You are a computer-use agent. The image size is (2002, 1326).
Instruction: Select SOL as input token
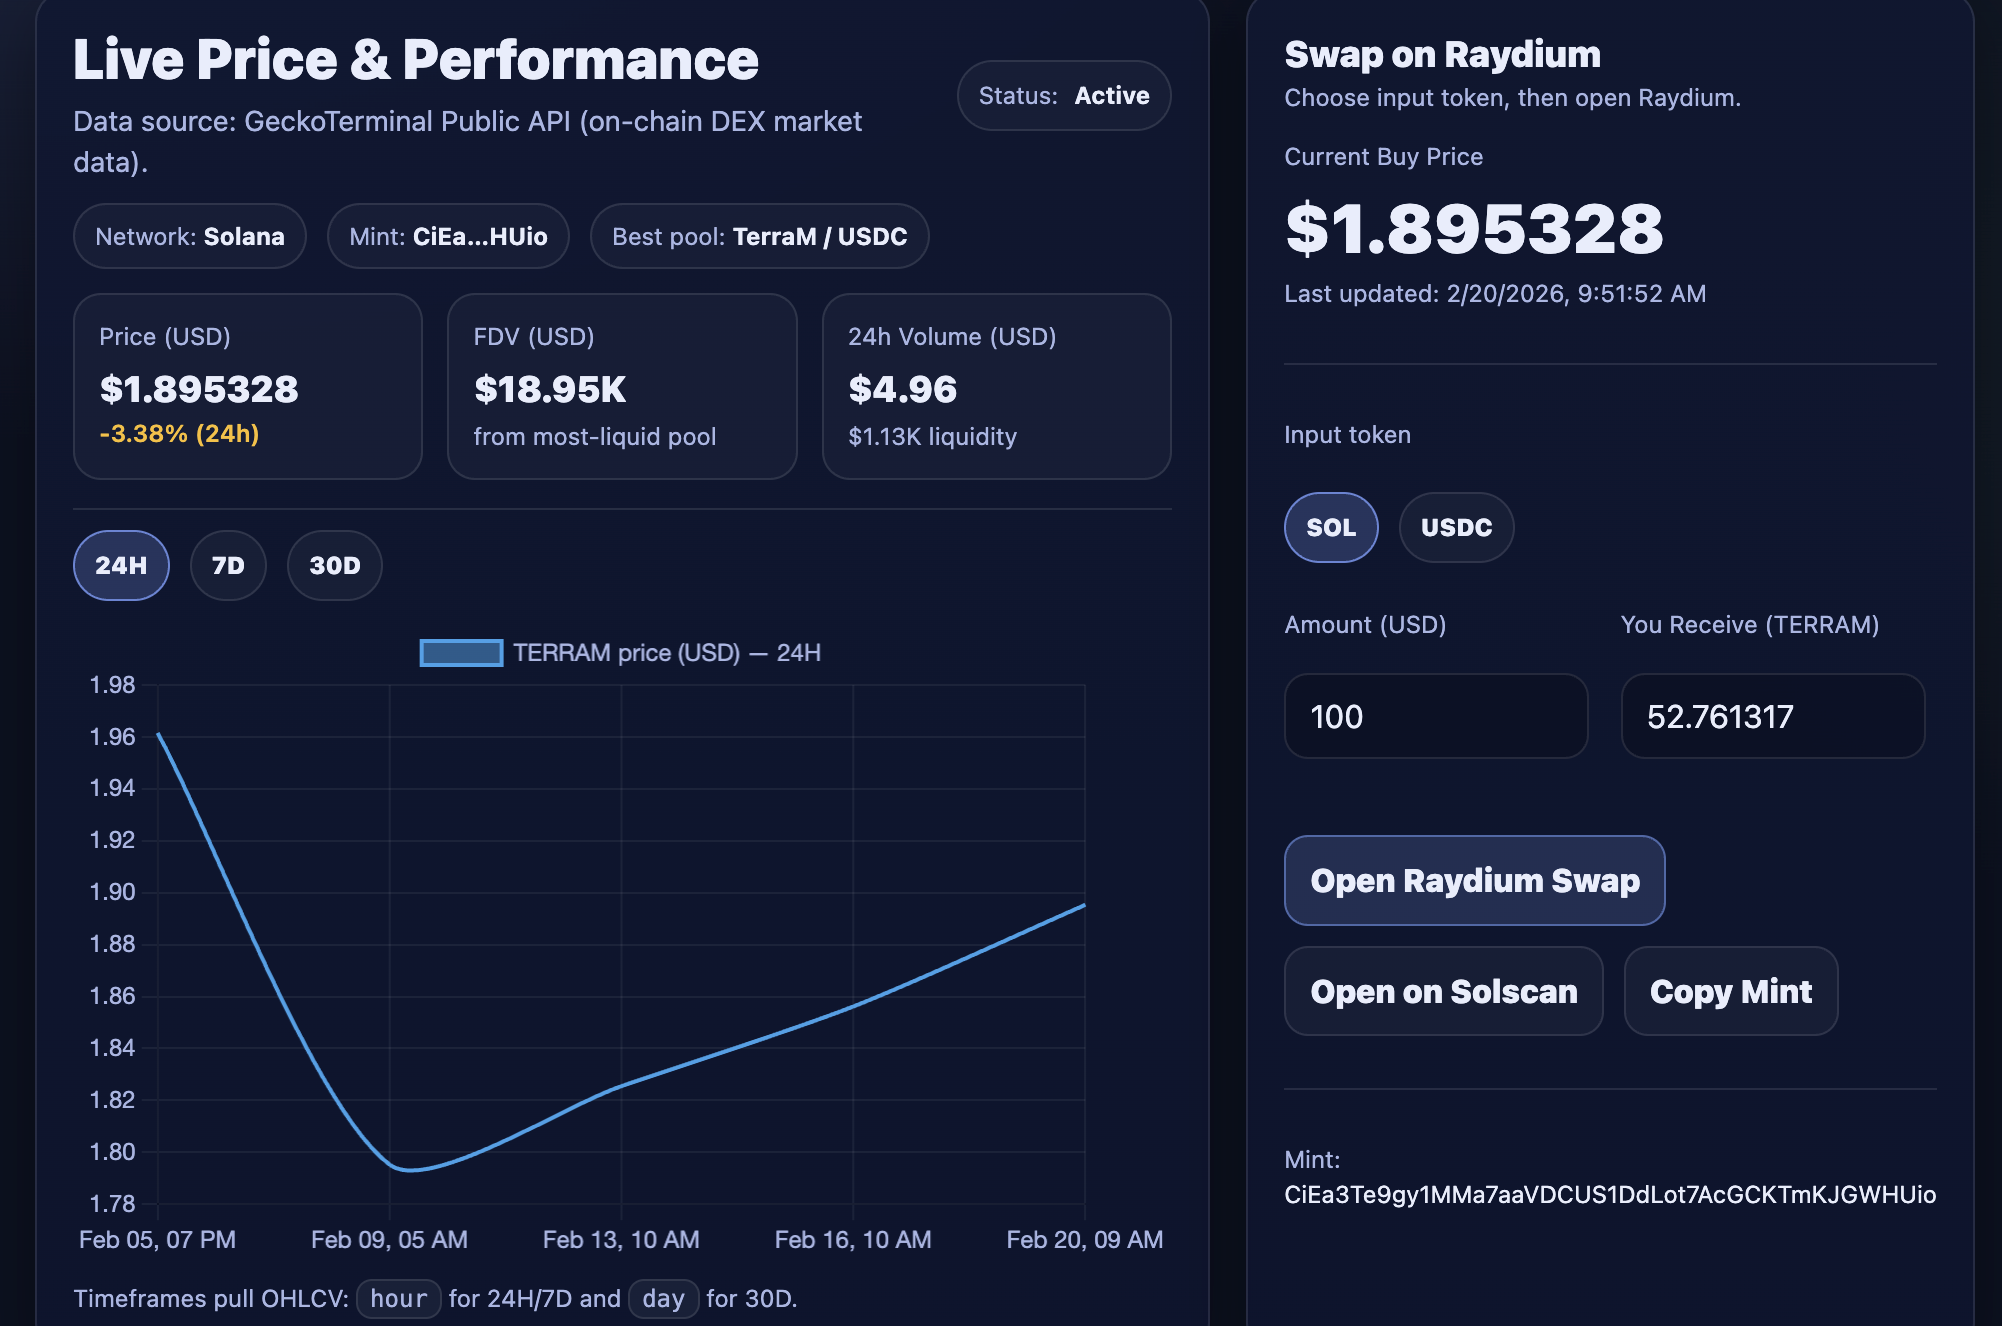pyautogui.click(x=1330, y=527)
